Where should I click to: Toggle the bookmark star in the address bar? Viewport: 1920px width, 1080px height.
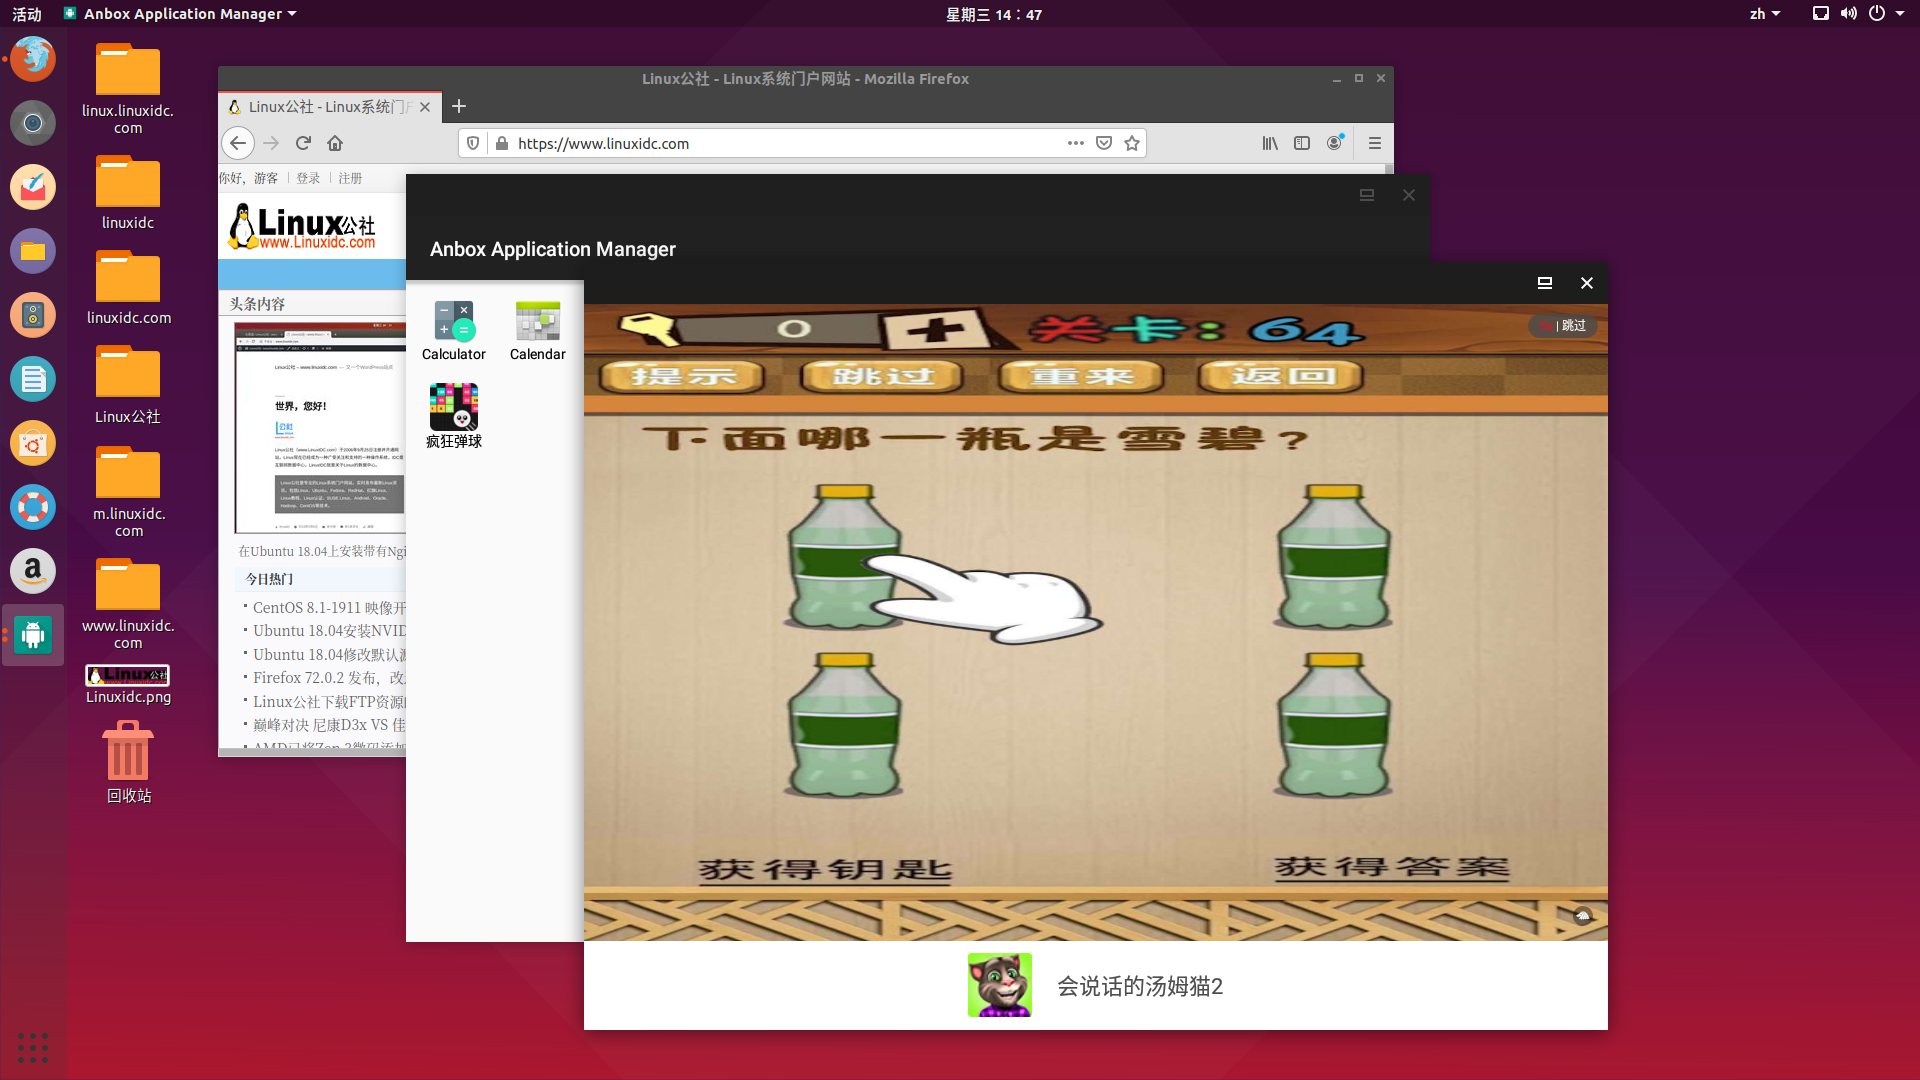1132,143
